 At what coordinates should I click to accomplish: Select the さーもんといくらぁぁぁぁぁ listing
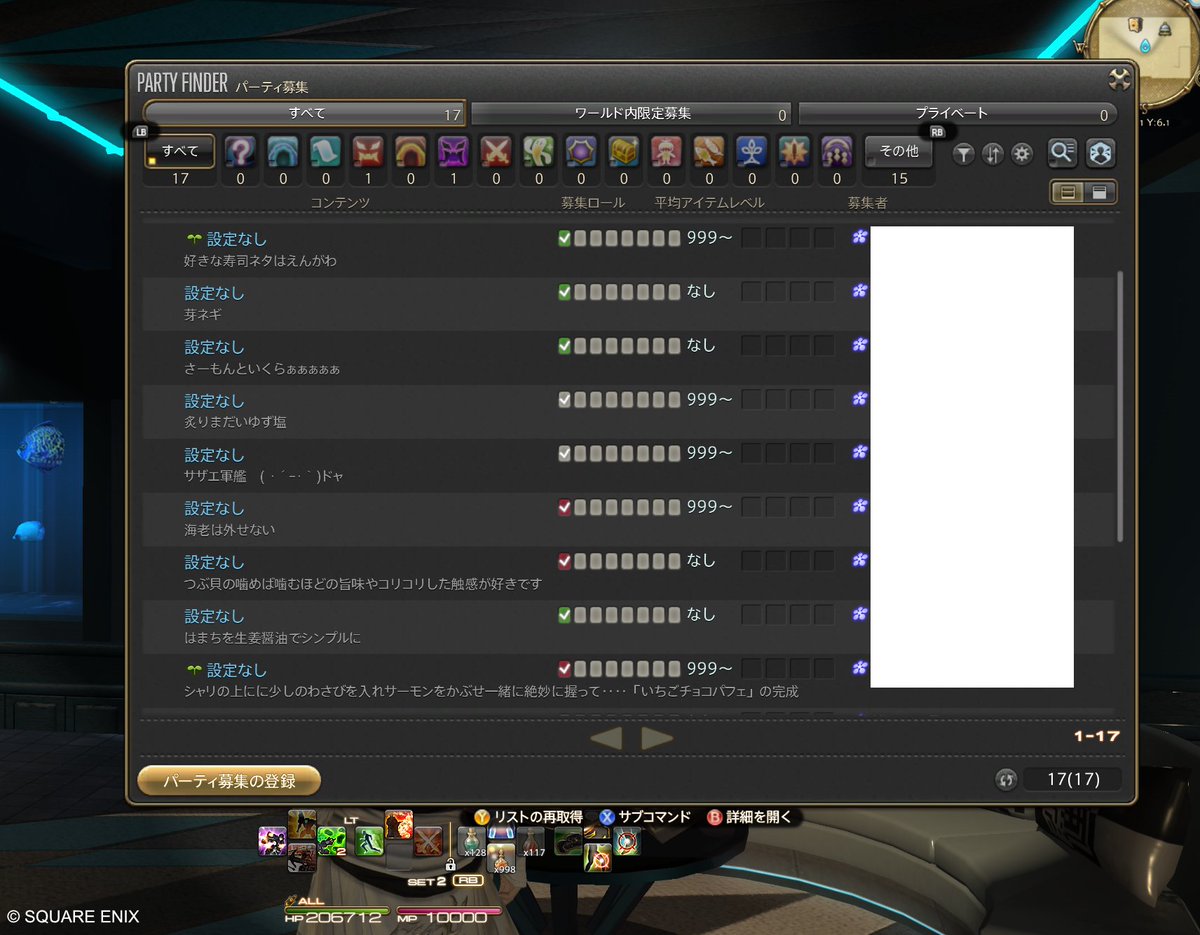(x=627, y=358)
